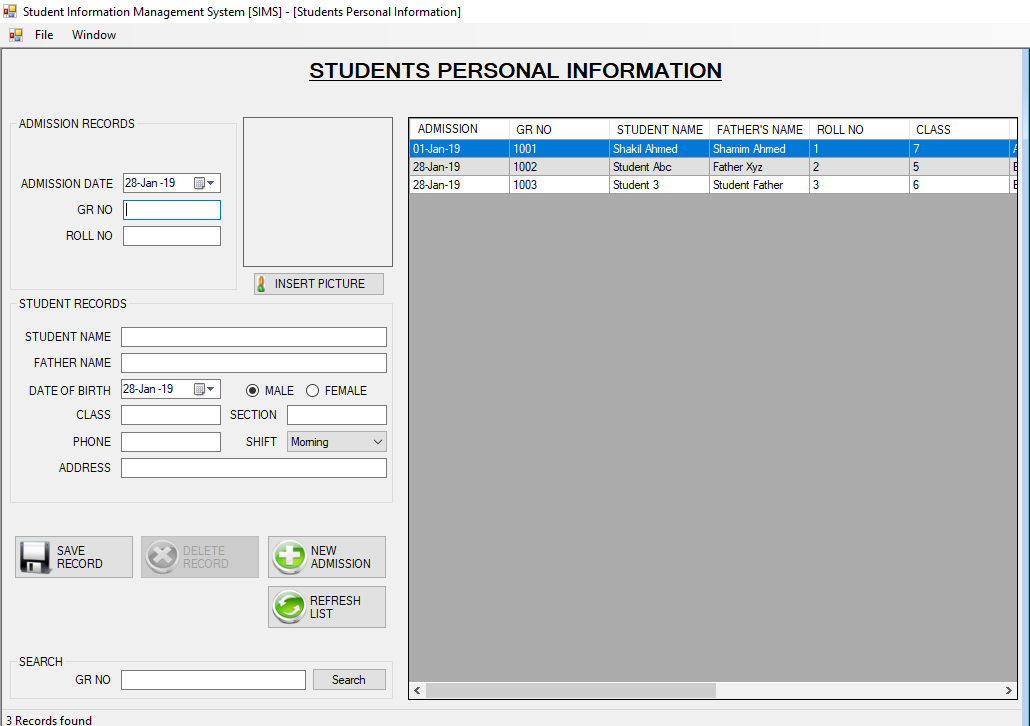
Task: Focus the Father Name text box
Action: (x=254, y=363)
